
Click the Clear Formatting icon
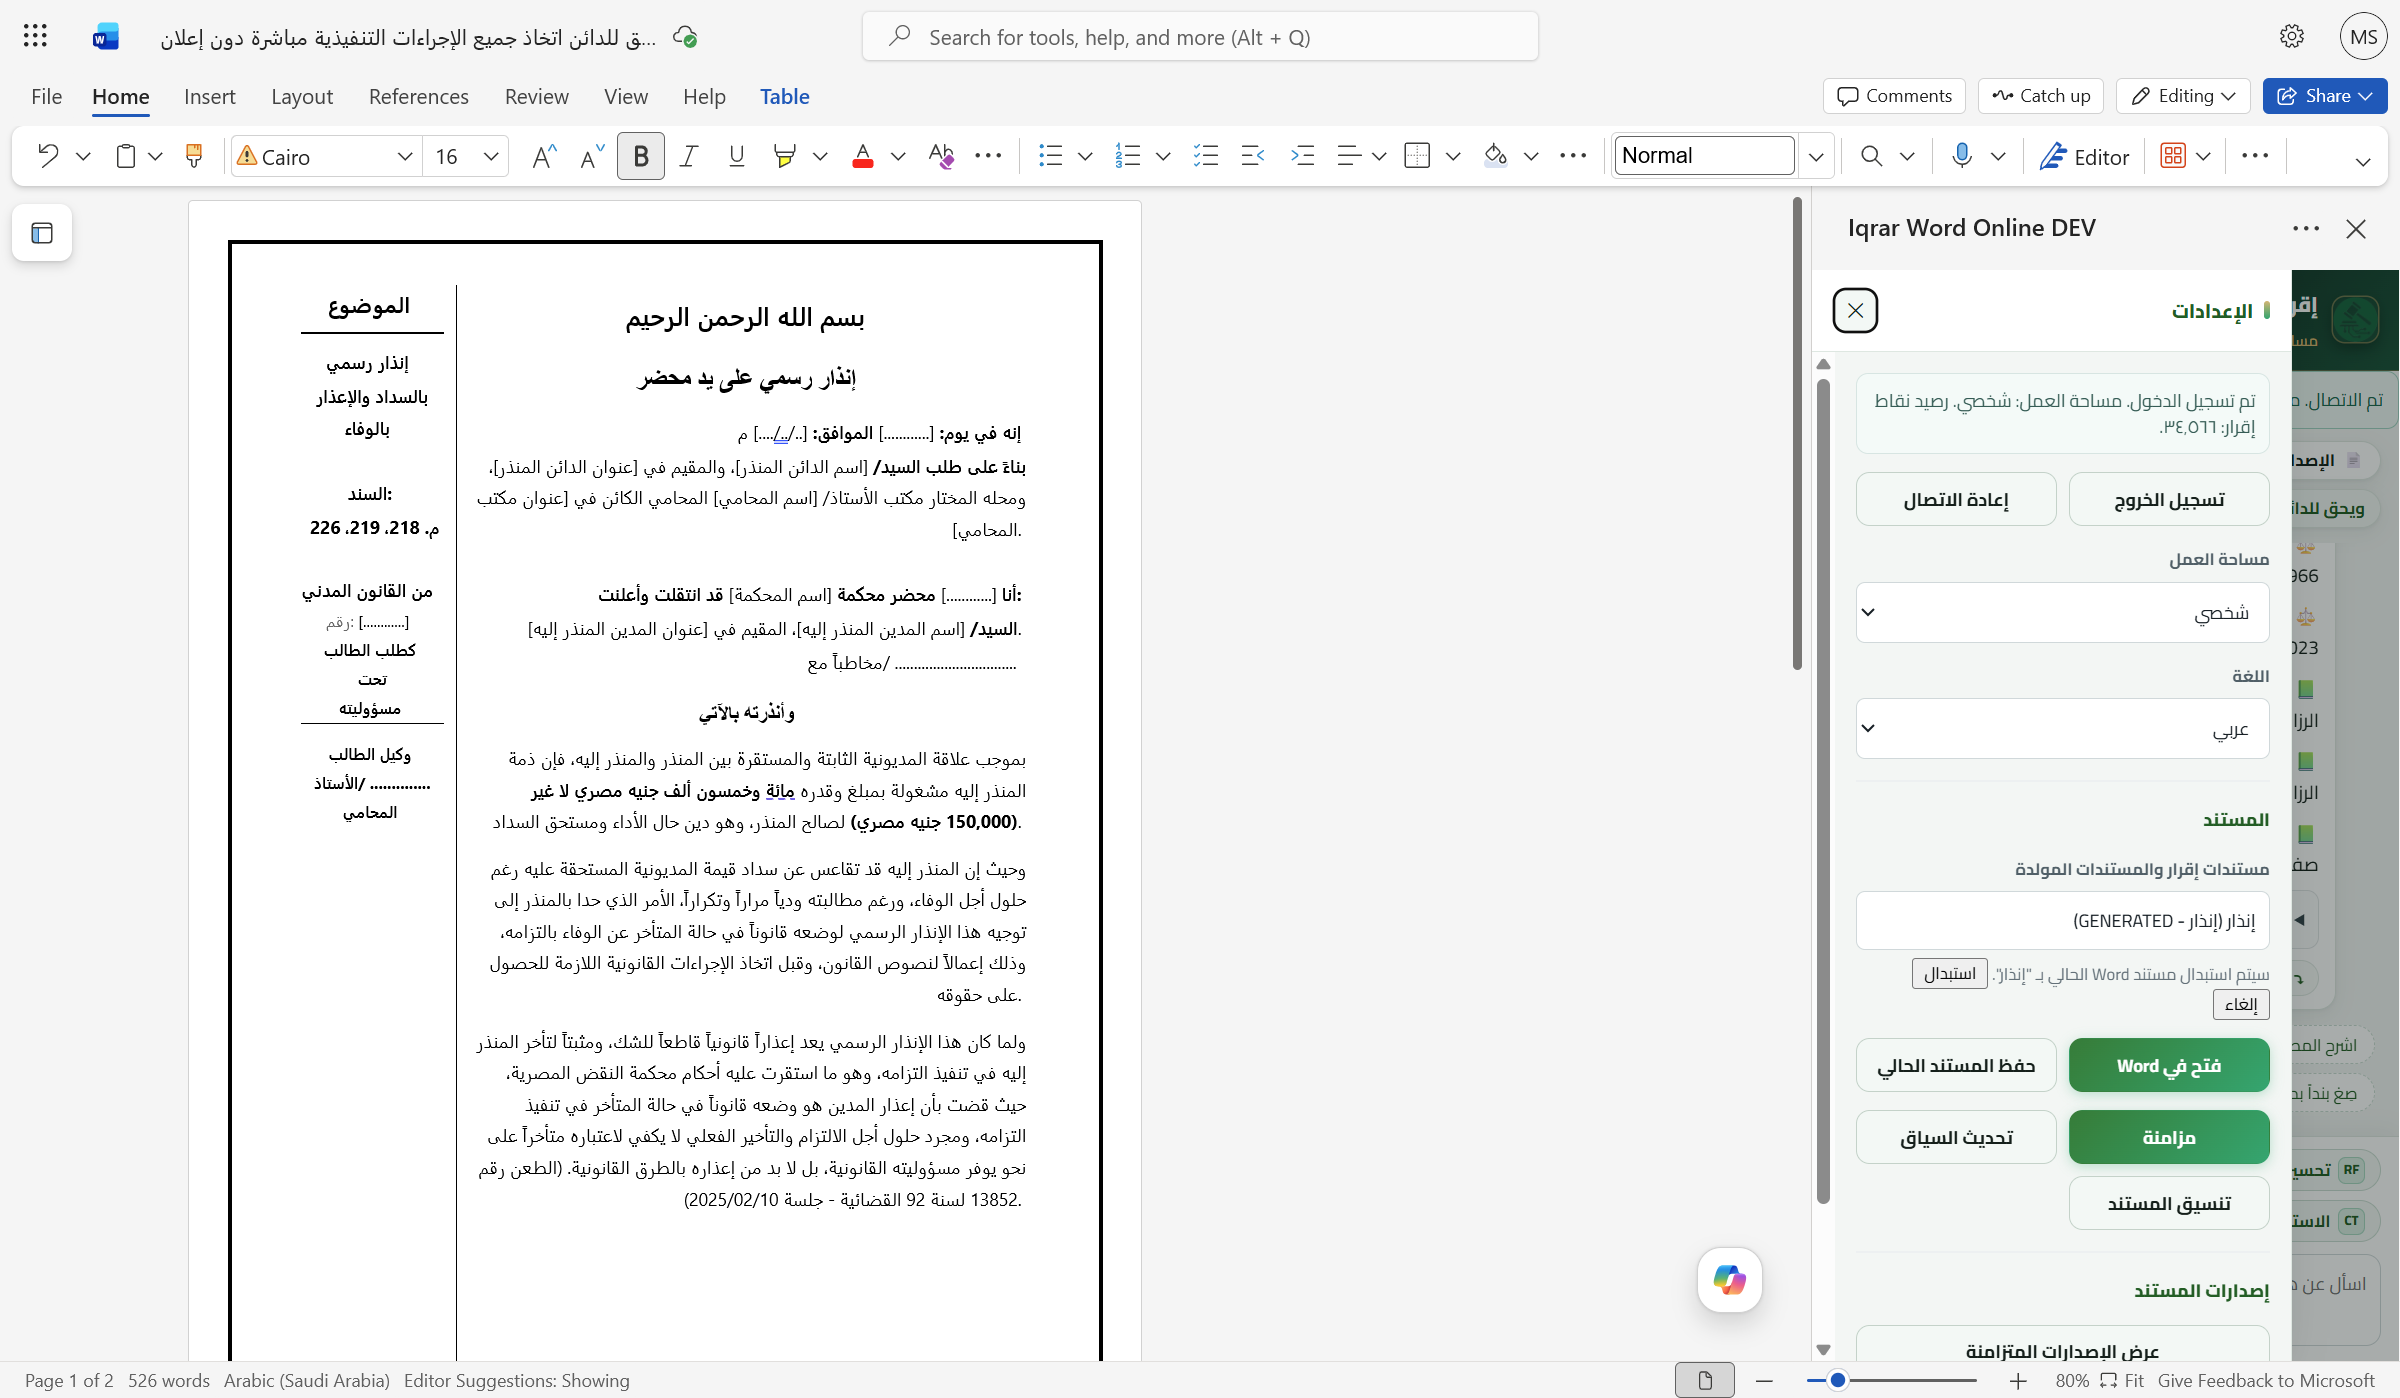[941, 156]
